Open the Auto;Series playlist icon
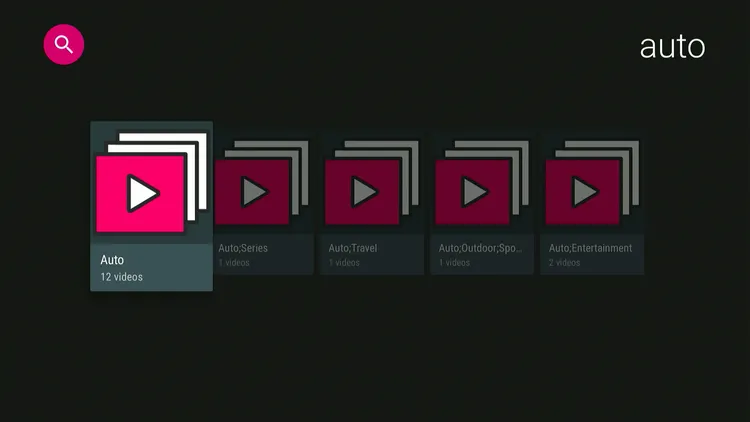 [262, 183]
